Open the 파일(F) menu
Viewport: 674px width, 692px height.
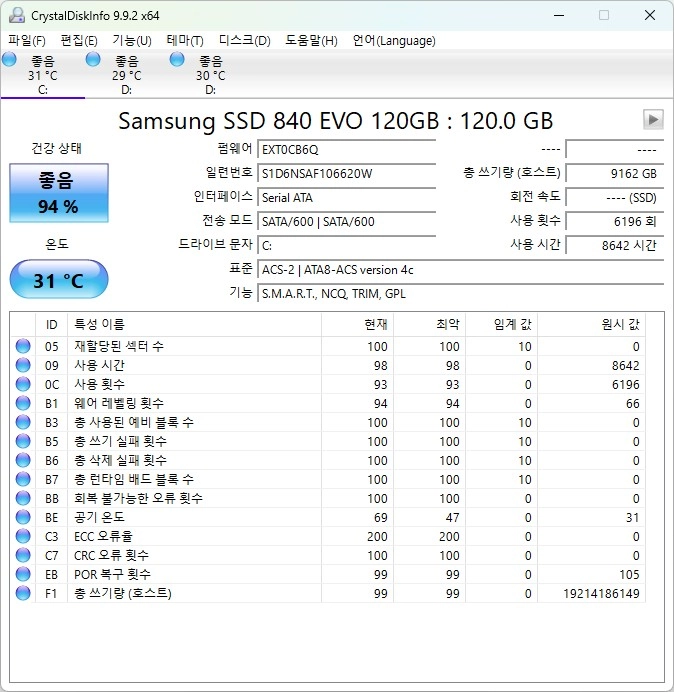tap(26, 41)
